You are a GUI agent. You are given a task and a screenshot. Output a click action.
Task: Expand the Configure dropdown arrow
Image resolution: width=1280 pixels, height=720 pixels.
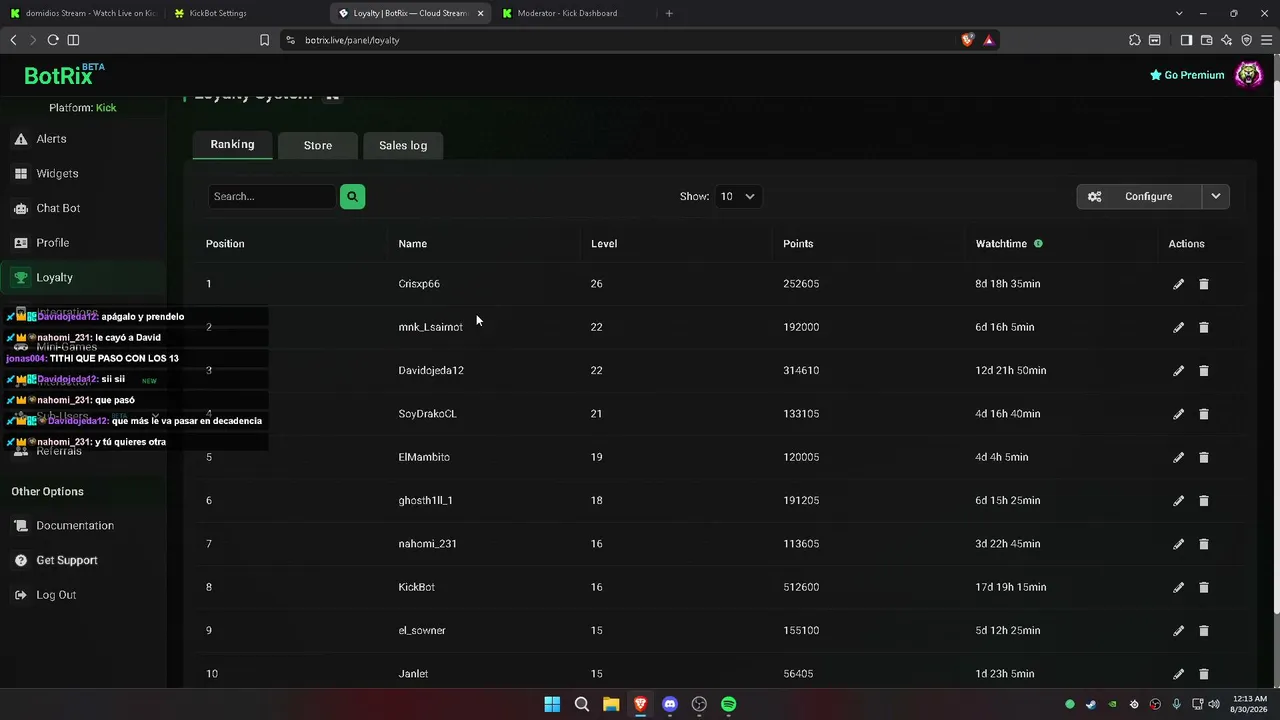point(1215,196)
